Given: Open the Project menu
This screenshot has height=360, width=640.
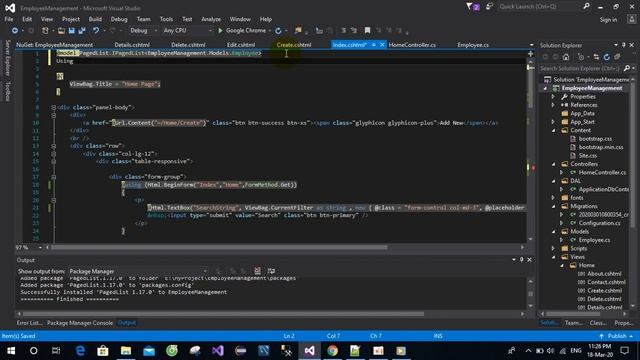Looking at the screenshot, I should pos(71,19).
